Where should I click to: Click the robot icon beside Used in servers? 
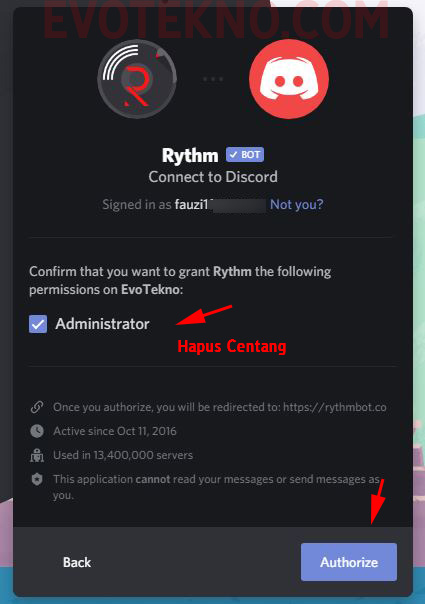pyautogui.click(x=37, y=455)
